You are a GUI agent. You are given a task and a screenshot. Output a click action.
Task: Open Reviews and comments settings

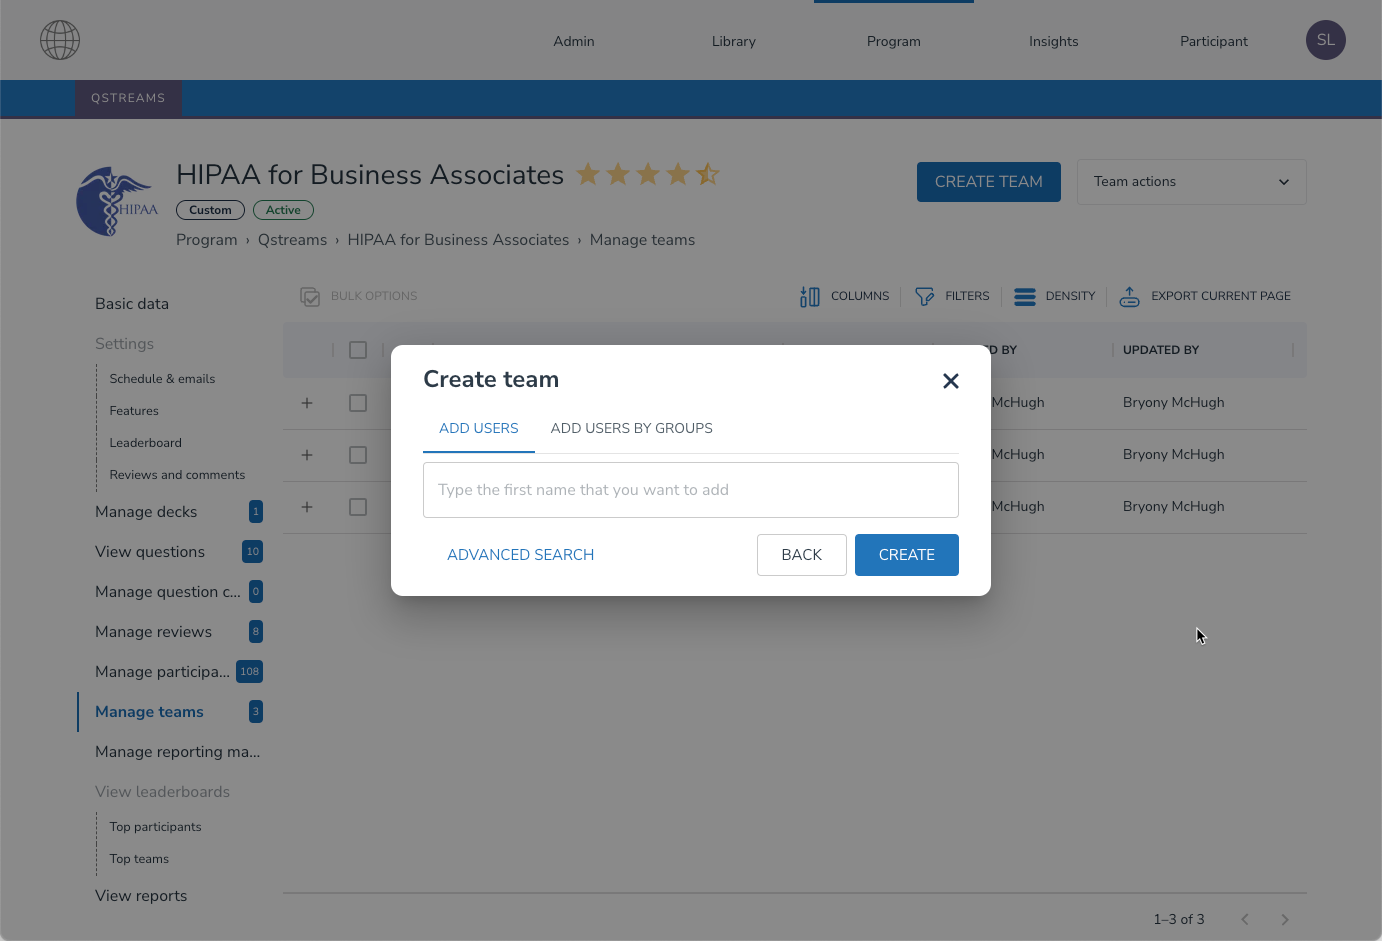pos(177,475)
